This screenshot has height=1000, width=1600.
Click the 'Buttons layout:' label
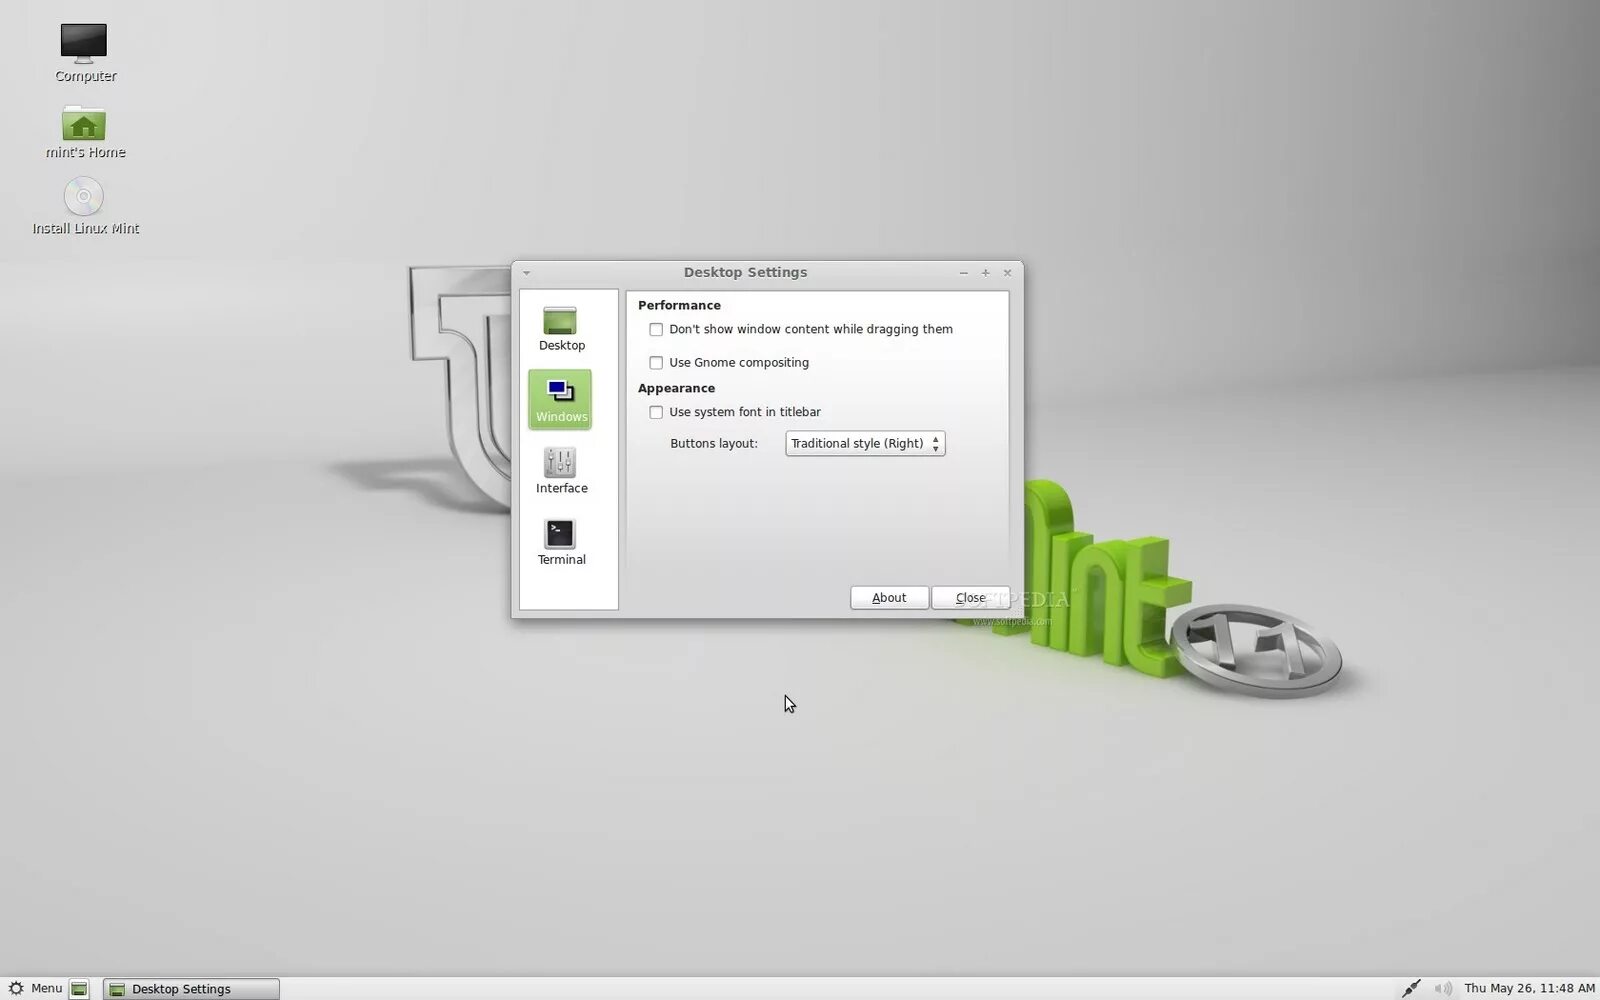714,443
